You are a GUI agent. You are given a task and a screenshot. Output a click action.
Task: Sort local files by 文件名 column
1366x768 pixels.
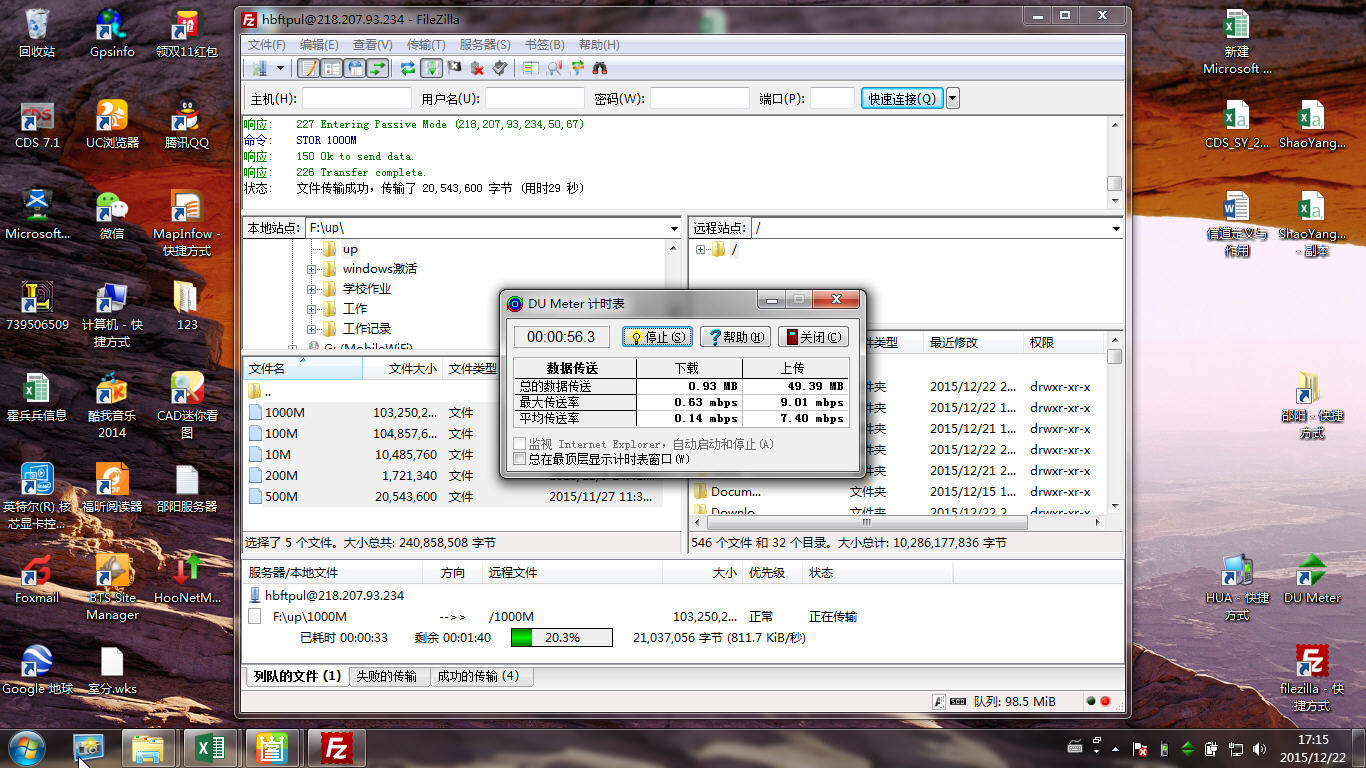(x=303, y=369)
